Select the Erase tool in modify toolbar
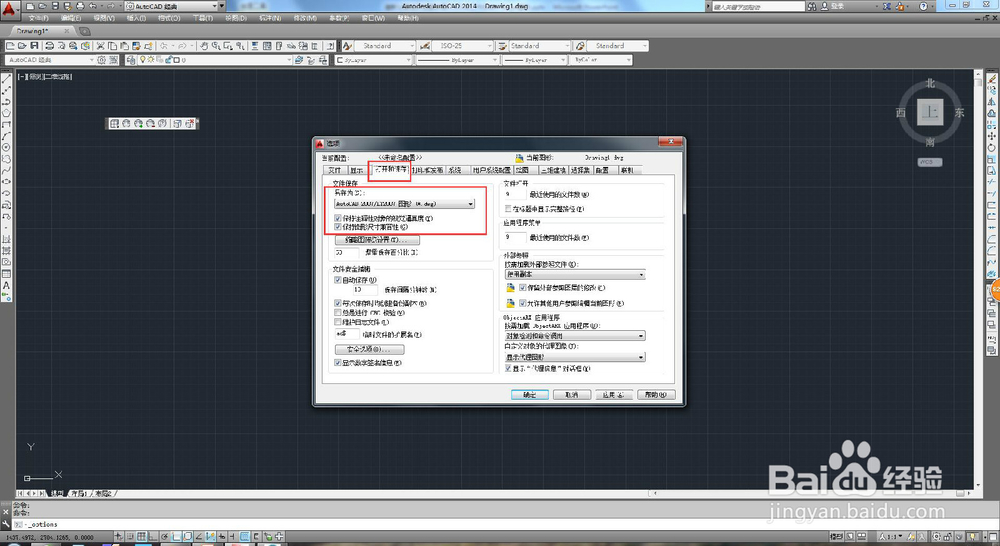Image resolution: width=1000 pixels, height=546 pixels. [x=992, y=80]
